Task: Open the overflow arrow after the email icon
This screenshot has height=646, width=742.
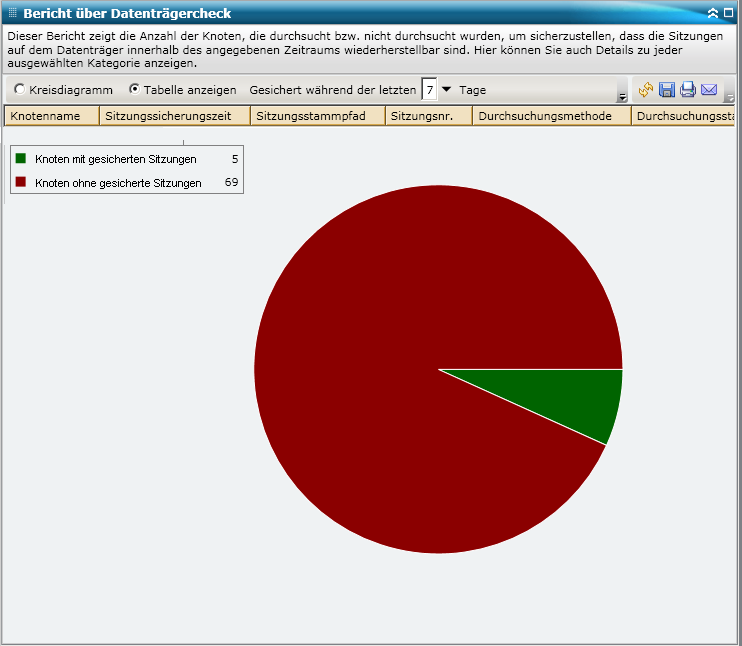Action: (x=730, y=97)
